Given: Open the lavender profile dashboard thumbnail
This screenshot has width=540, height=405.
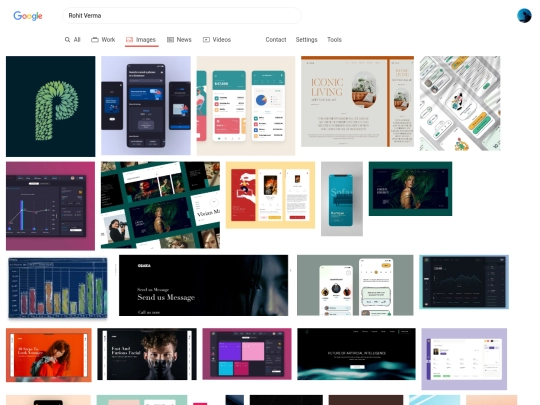Looking at the screenshot, I should pos(464,359).
